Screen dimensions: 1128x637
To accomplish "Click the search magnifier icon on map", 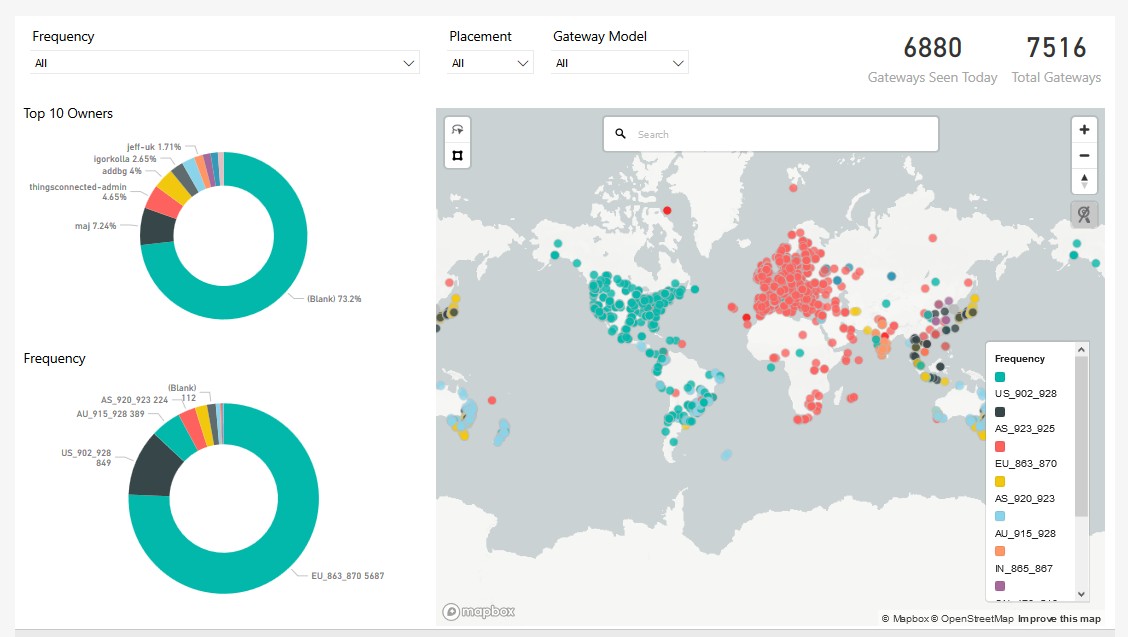I will 620,134.
